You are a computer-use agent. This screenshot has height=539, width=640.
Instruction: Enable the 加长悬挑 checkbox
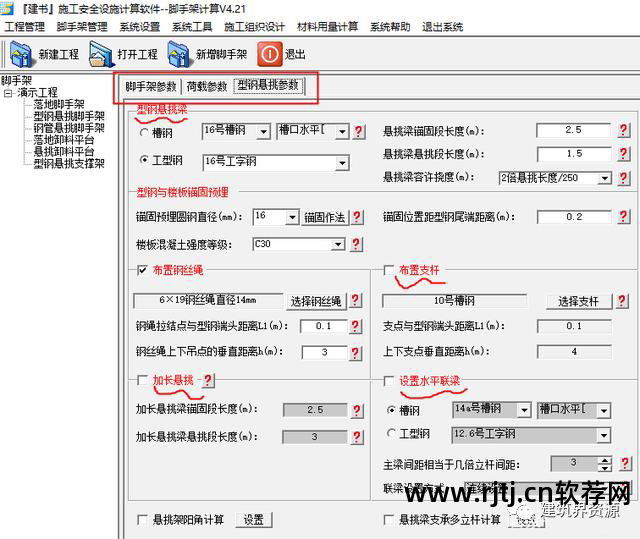(142, 380)
